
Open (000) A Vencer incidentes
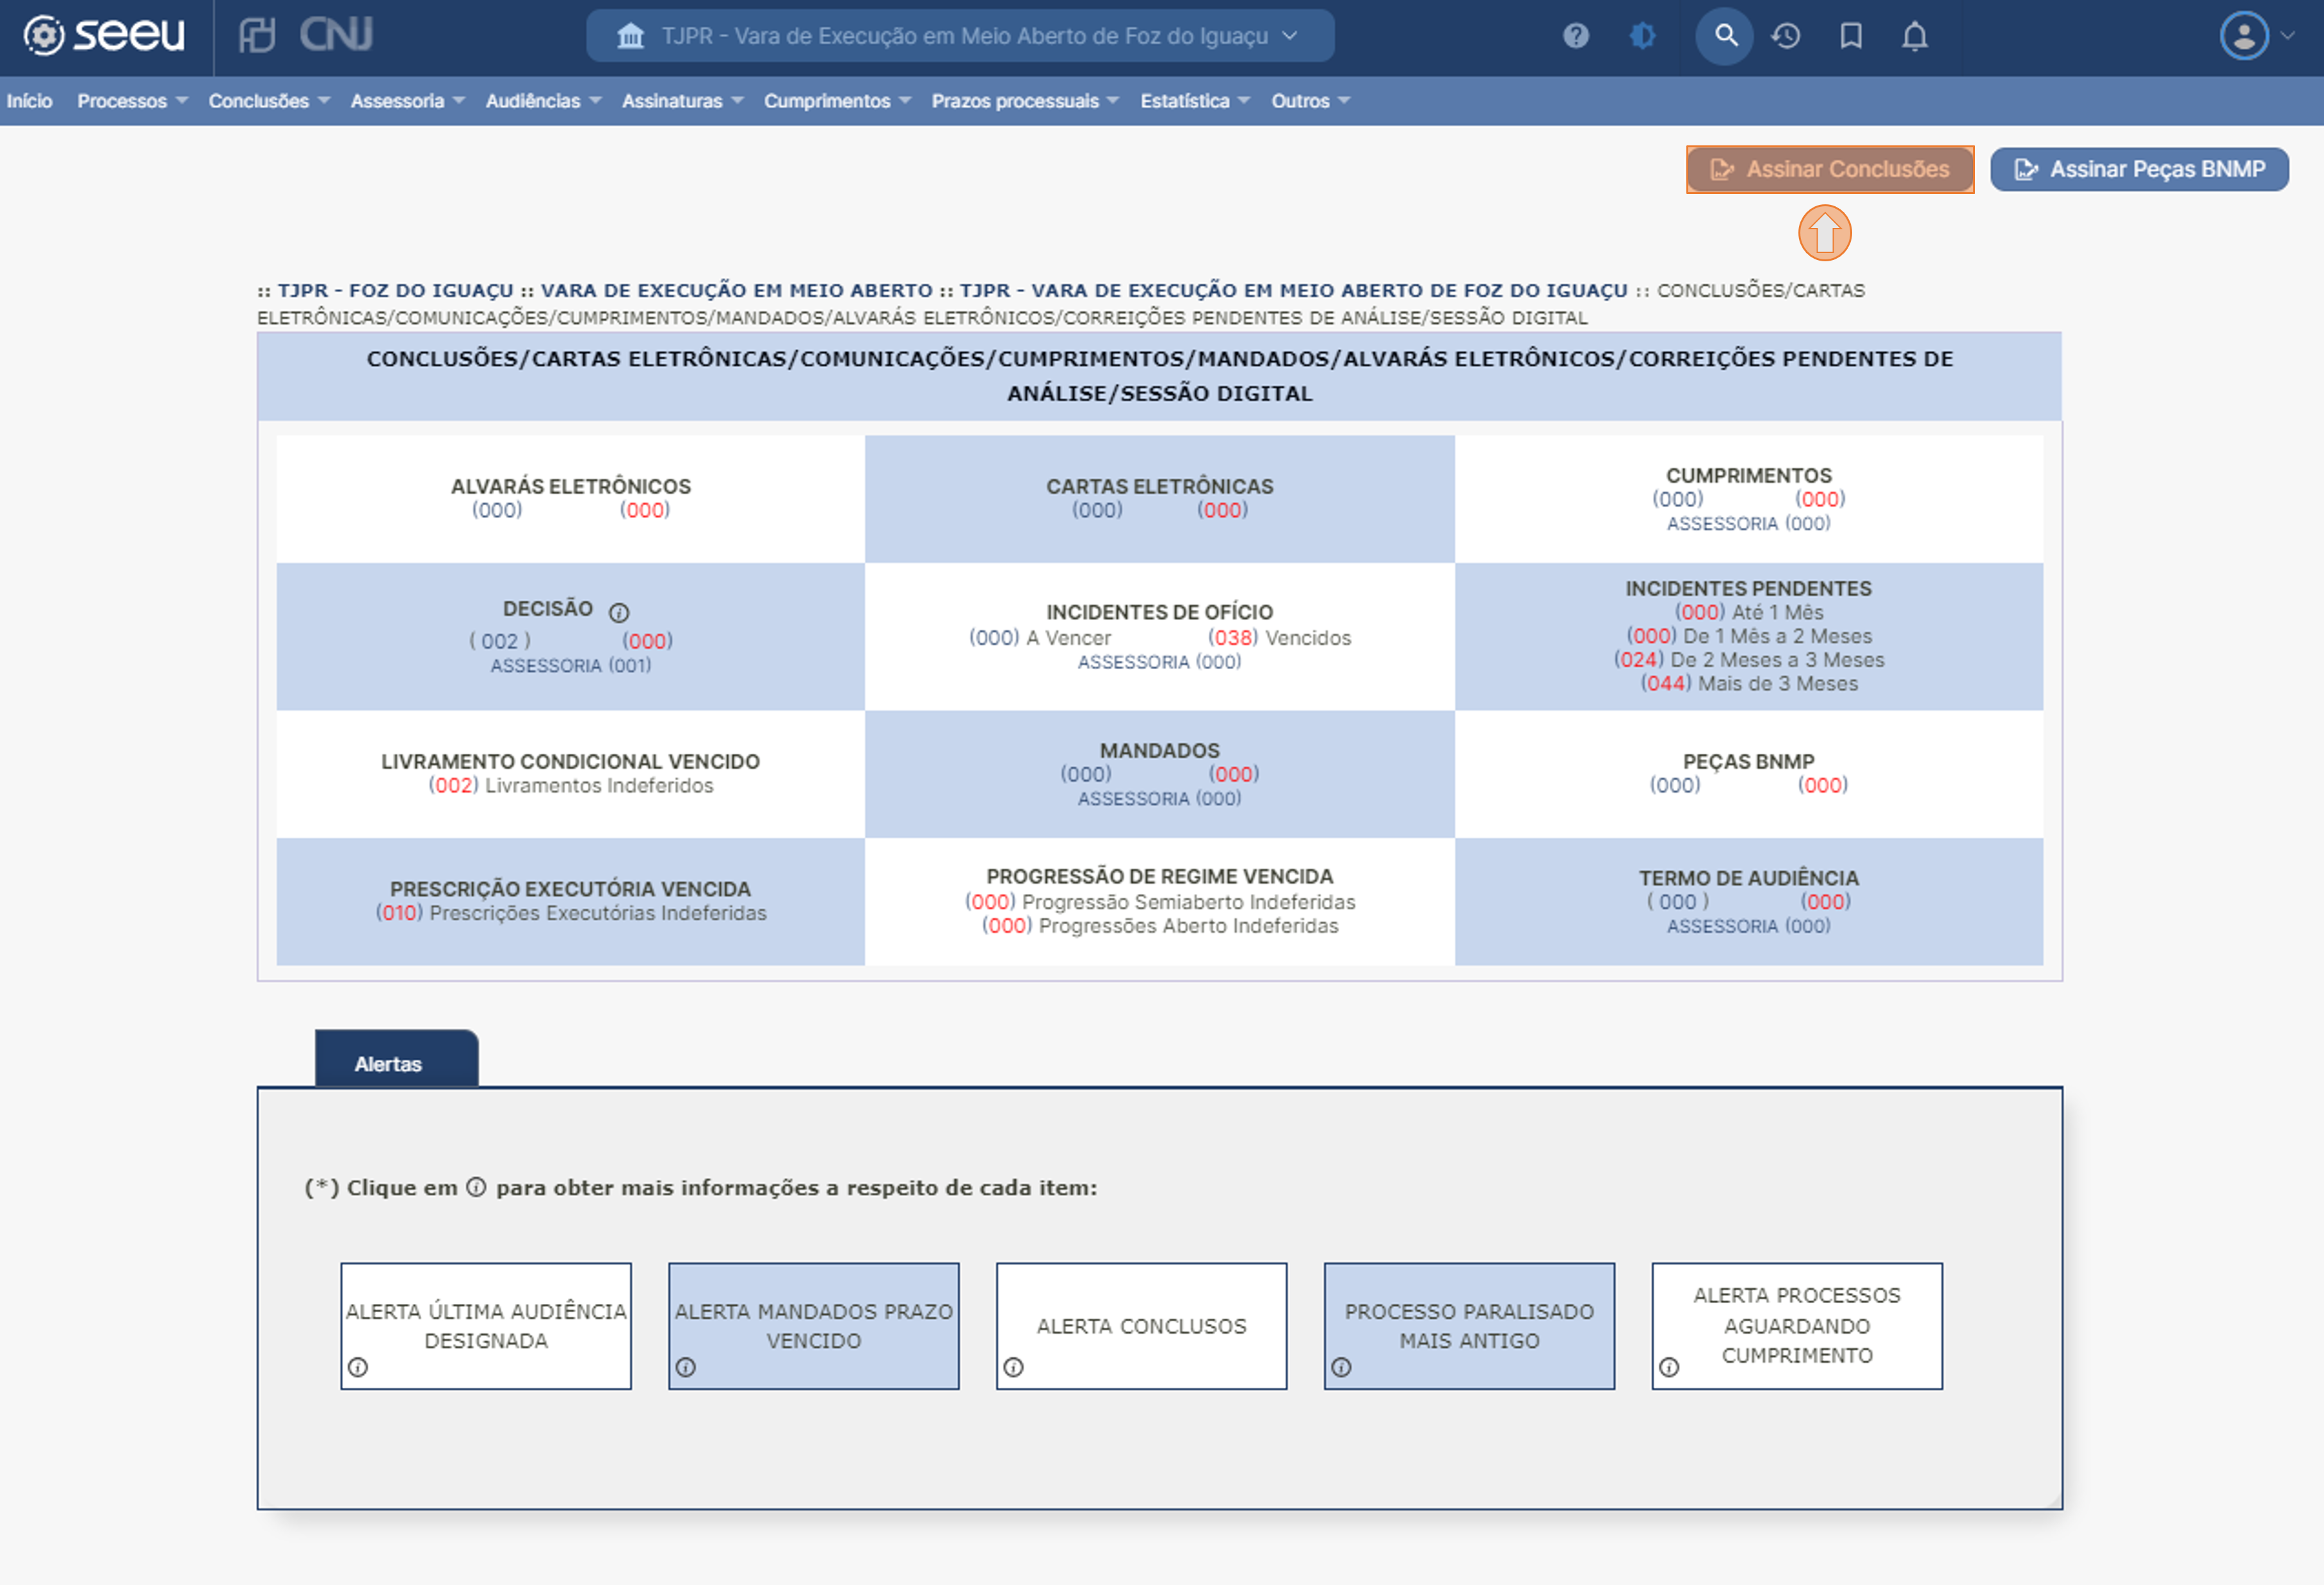[x=1040, y=638]
